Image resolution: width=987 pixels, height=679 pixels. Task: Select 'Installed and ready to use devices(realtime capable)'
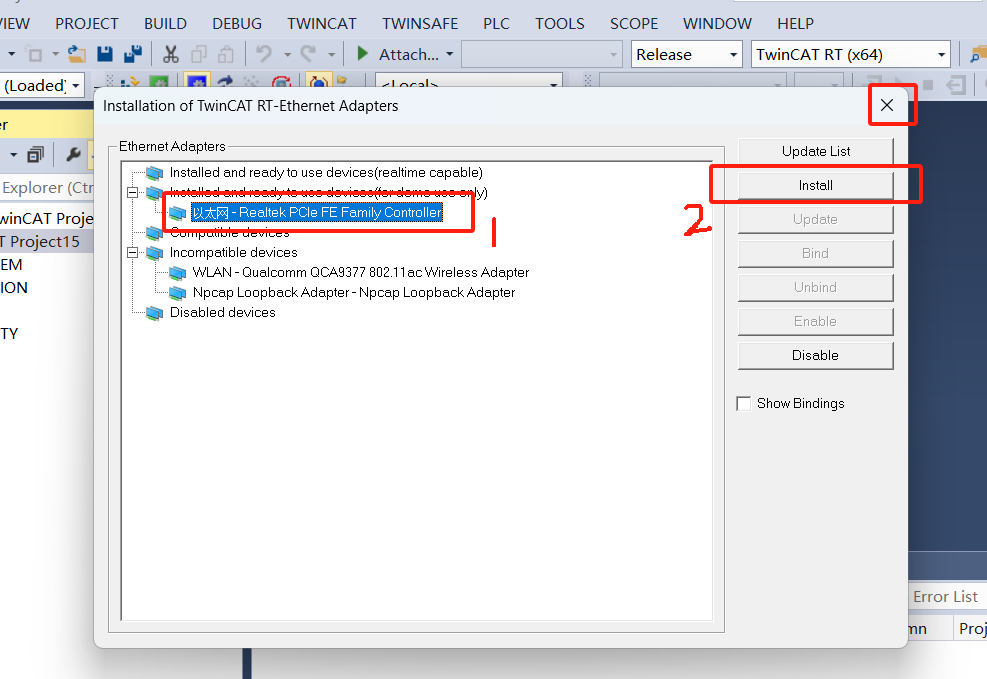(325, 172)
